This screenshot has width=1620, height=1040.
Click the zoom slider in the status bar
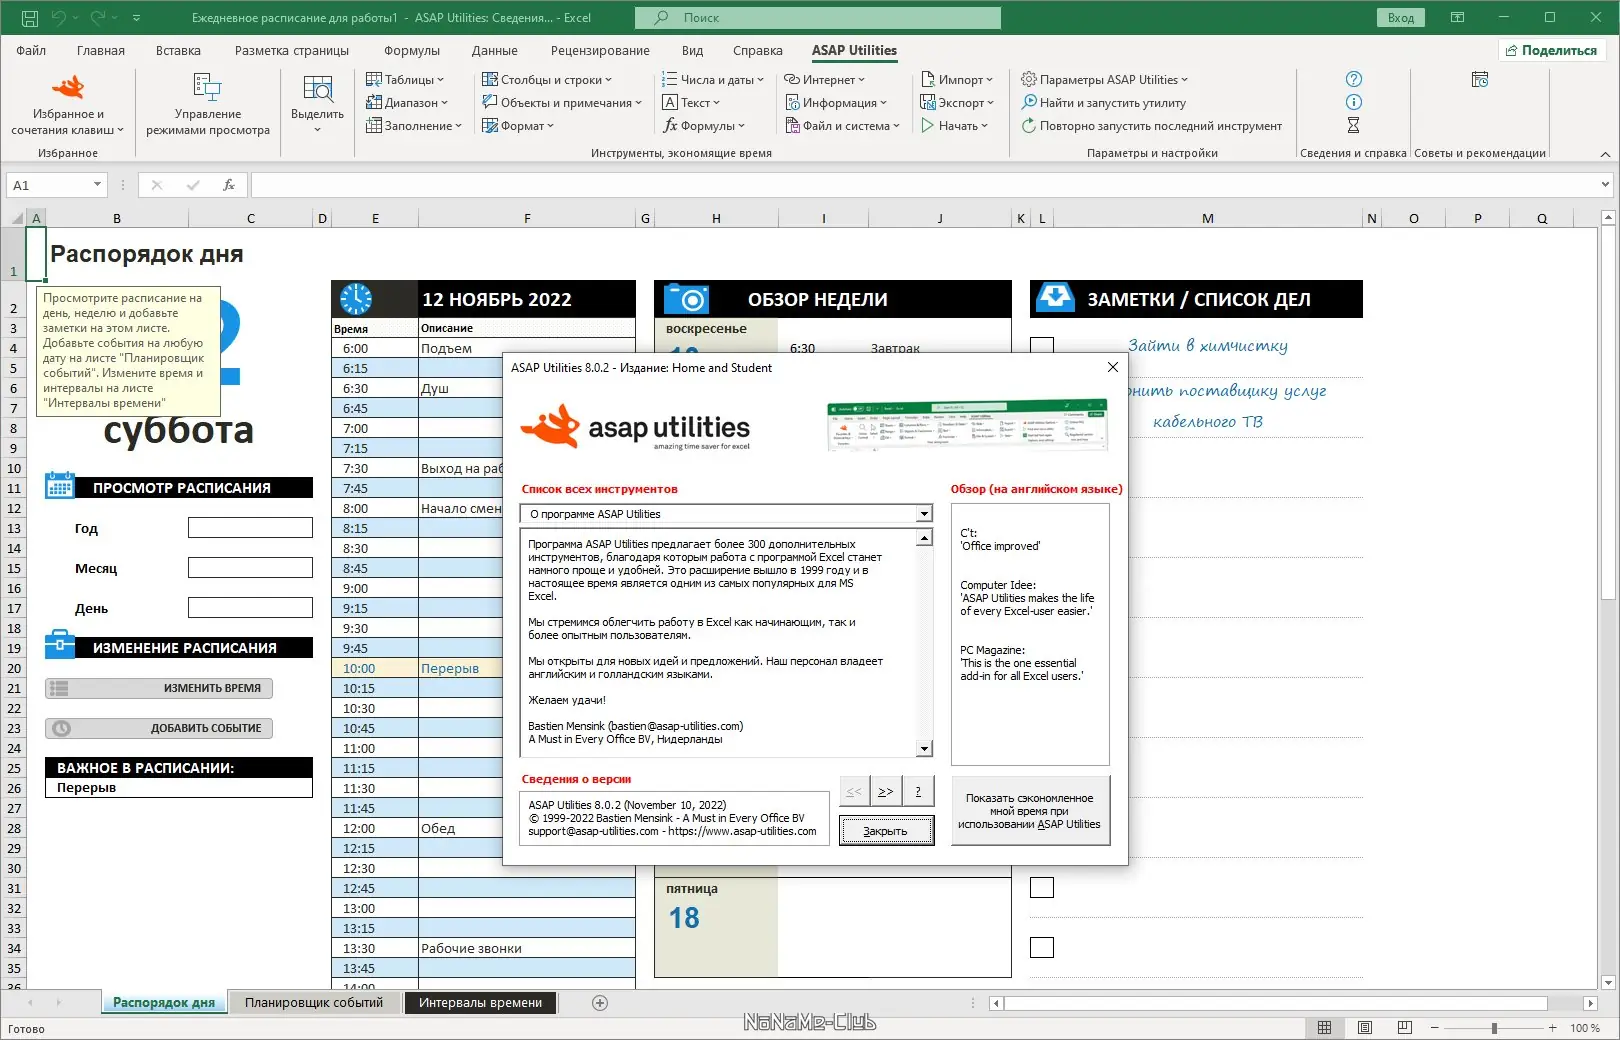(1494, 1028)
